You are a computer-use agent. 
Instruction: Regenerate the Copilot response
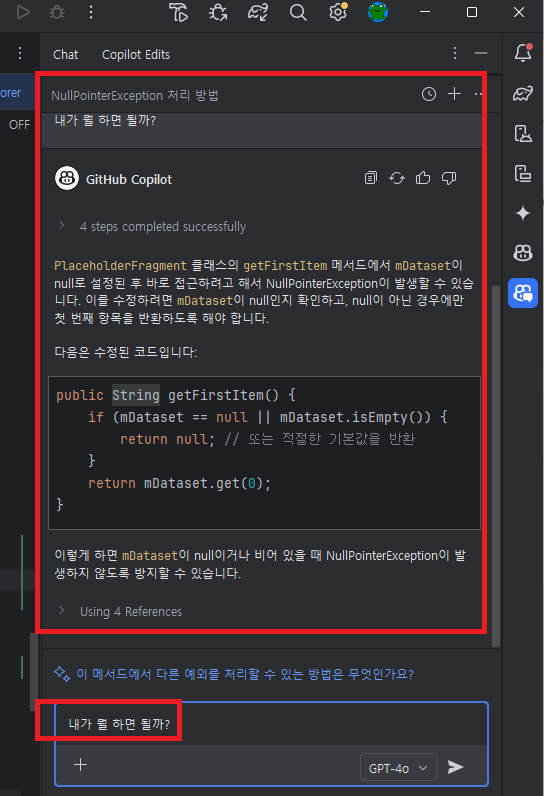tap(397, 178)
